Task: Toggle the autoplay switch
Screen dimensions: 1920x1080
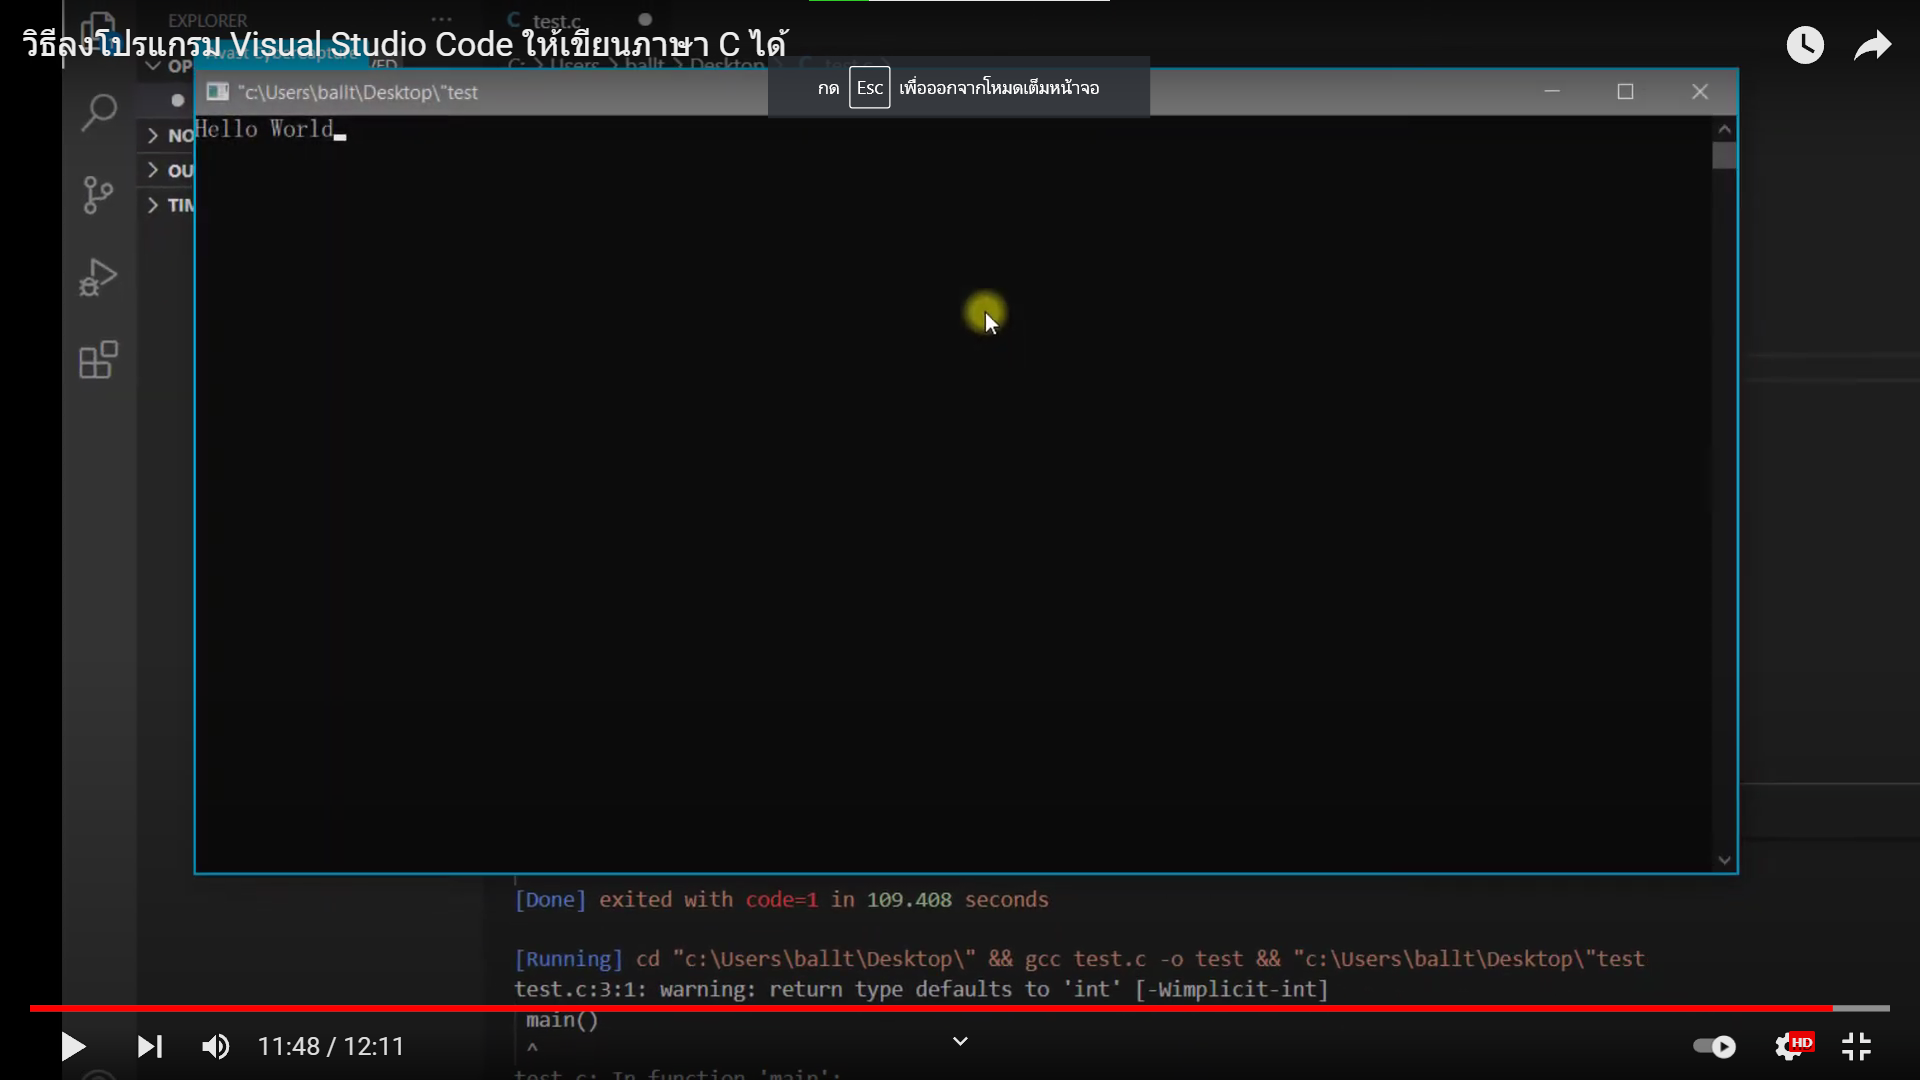Action: 1714,1046
